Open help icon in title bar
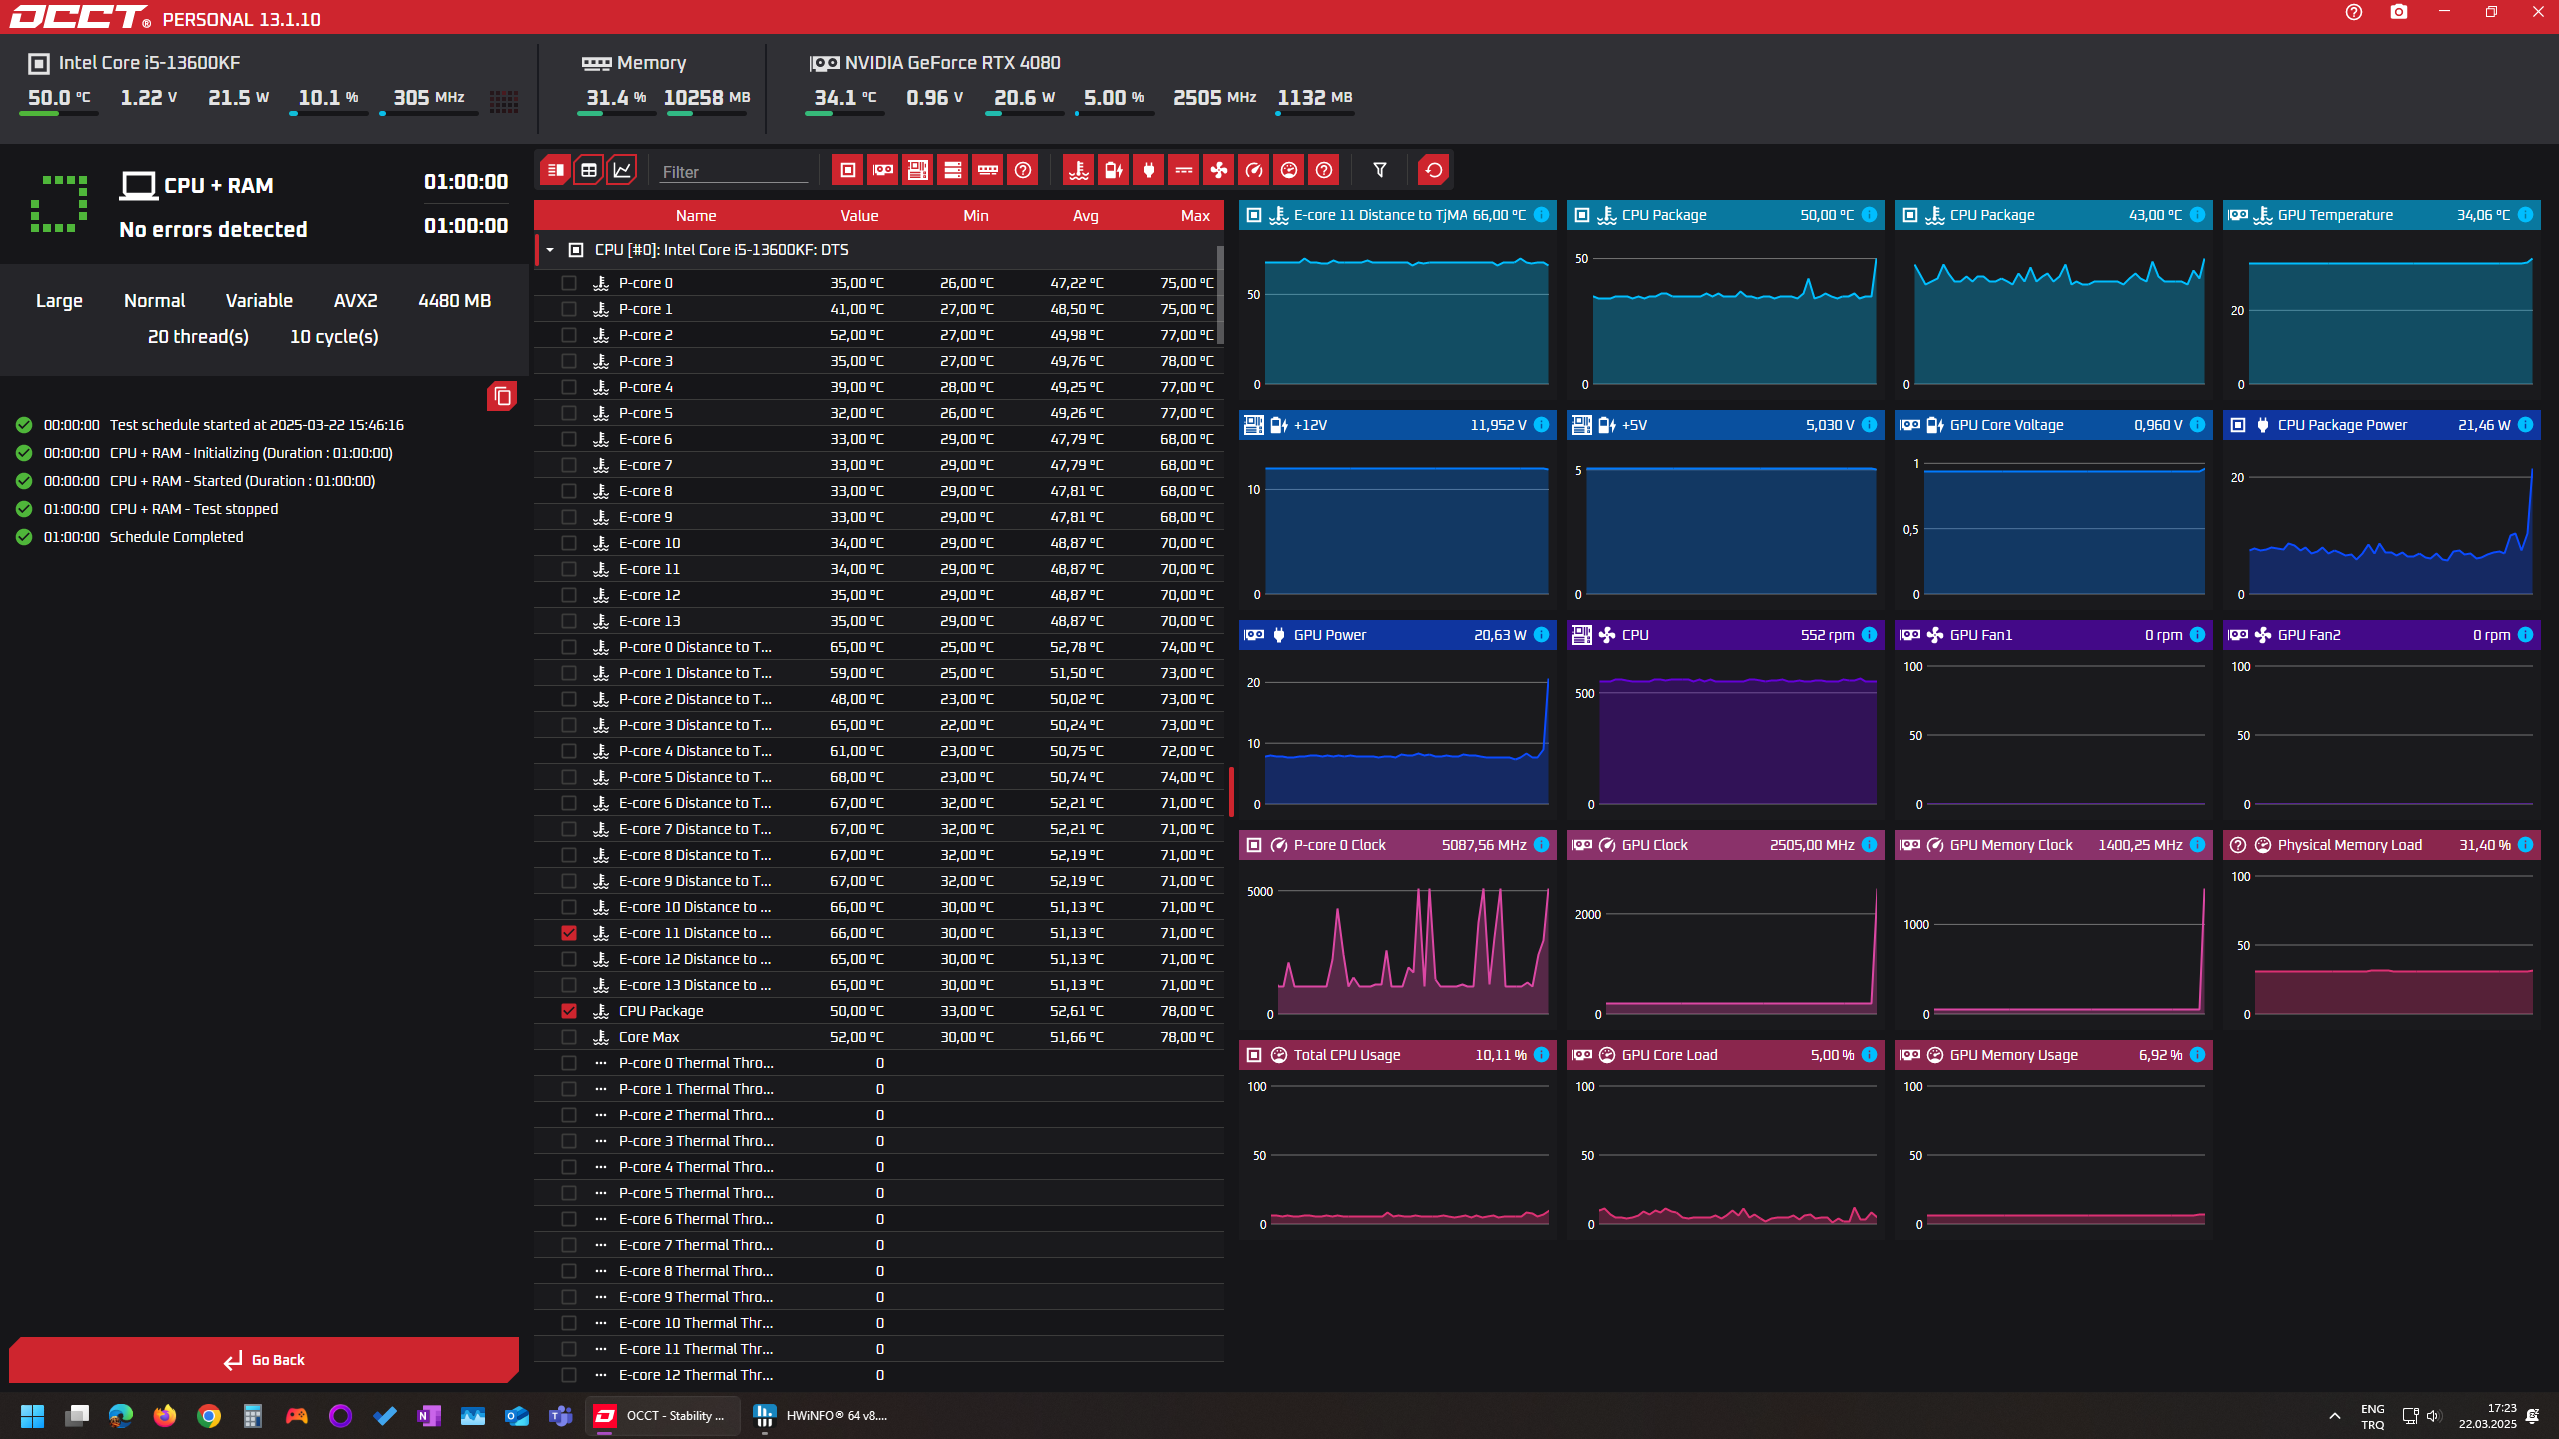Image resolution: width=2559 pixels, height=1439 pixels. click(2354, 12)
